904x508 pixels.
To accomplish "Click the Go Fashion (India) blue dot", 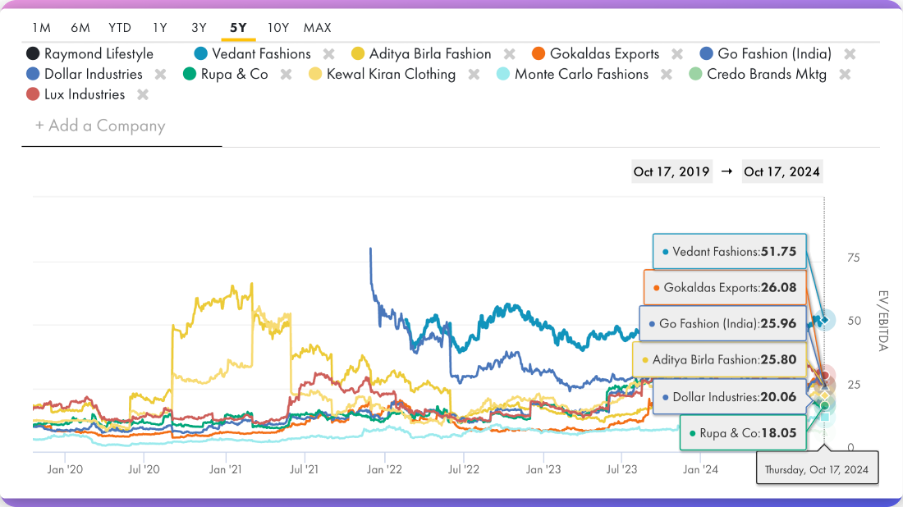I will [706, 54].
